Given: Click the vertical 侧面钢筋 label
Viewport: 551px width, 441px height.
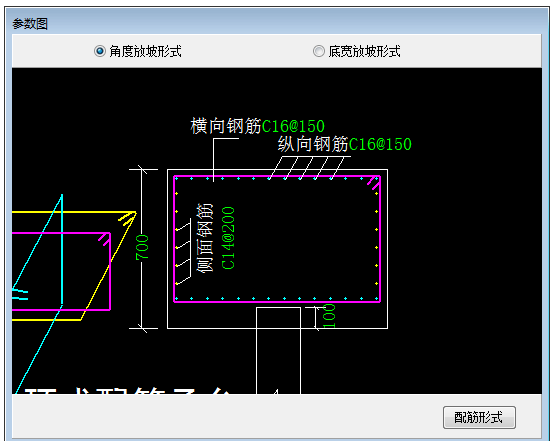Looking at the screenshot, I should [205, 238].
